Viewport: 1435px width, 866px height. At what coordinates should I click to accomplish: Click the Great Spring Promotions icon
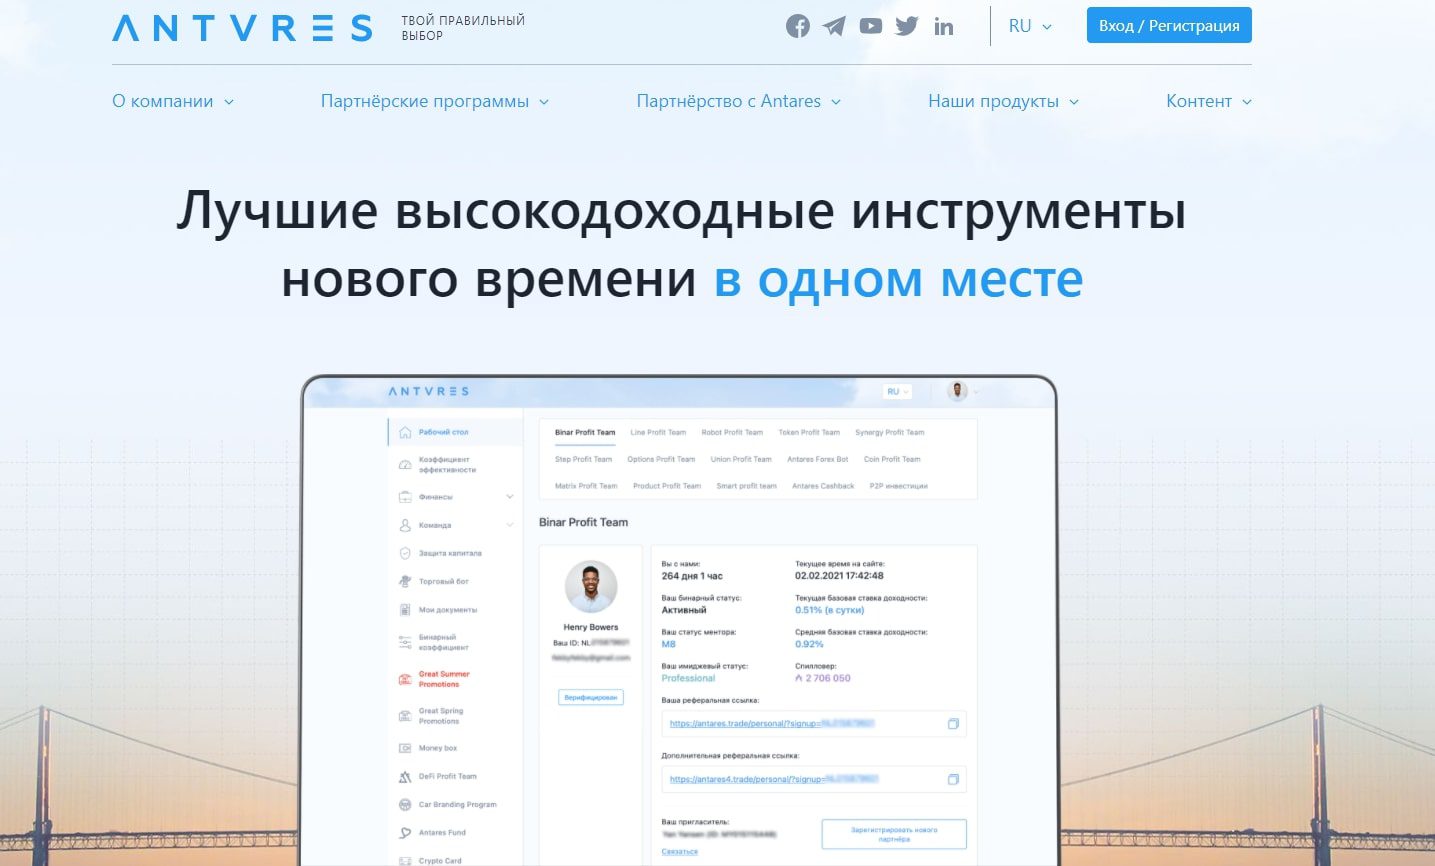pyautogui.click(x=405, y=716)
